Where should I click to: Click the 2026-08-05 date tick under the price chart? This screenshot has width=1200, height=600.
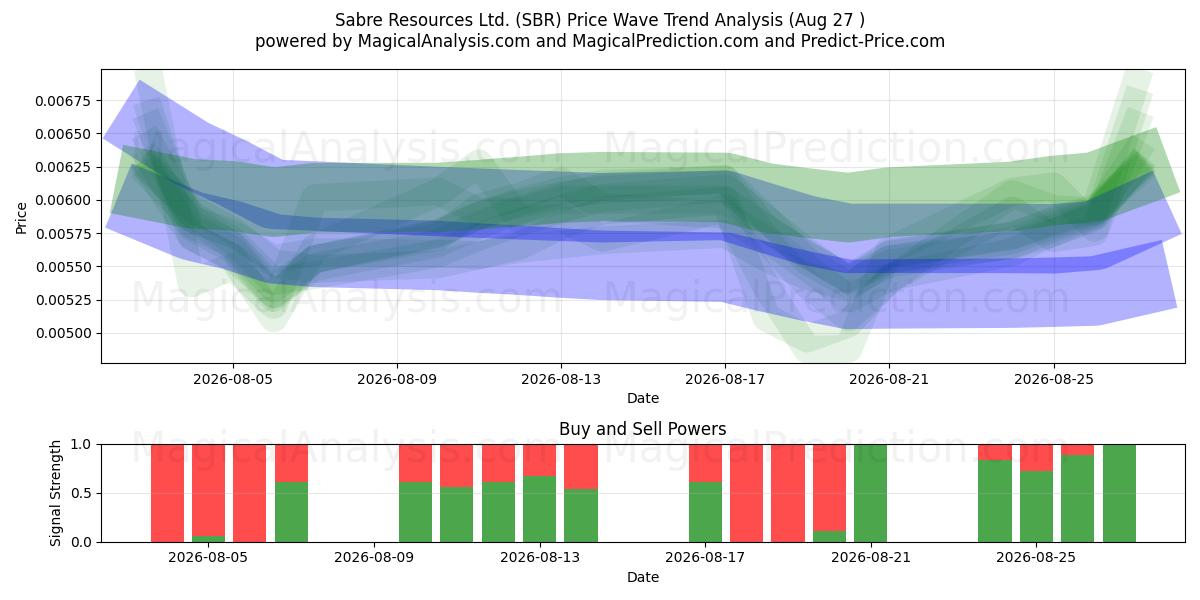[233, 379]
